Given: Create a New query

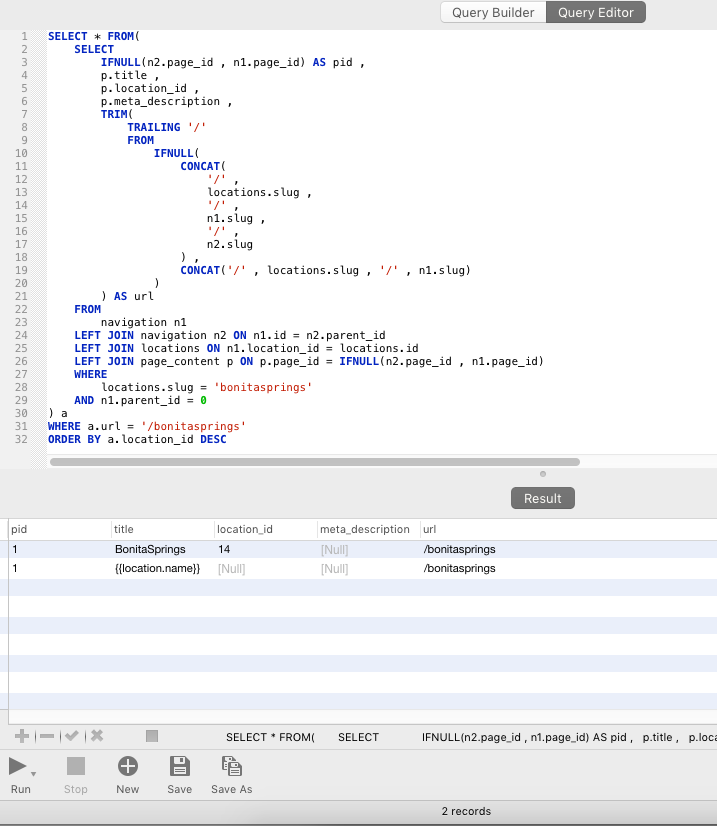Looking at the screenshot, I should pos(128,767).
